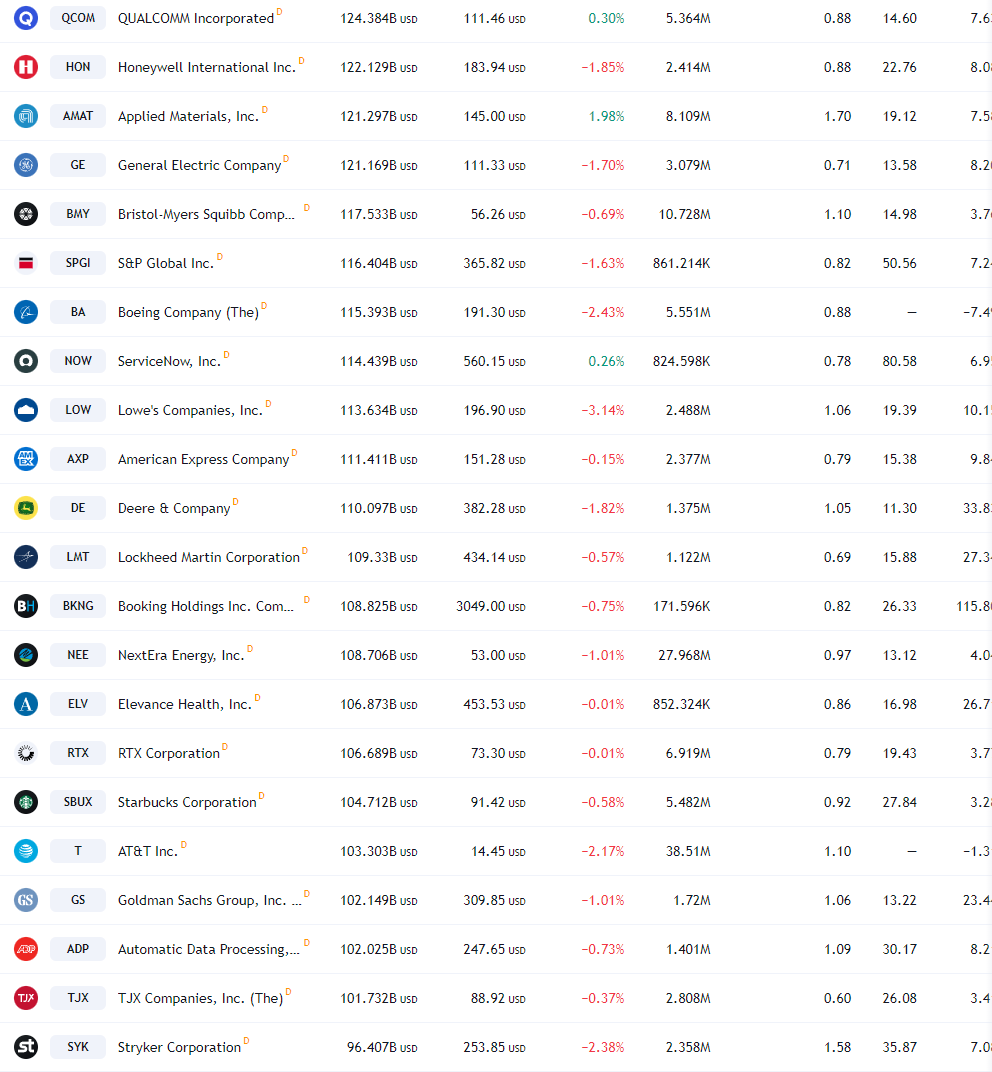
Task: Click the AT&T logo icon
Action: click(x=26, y=851)
